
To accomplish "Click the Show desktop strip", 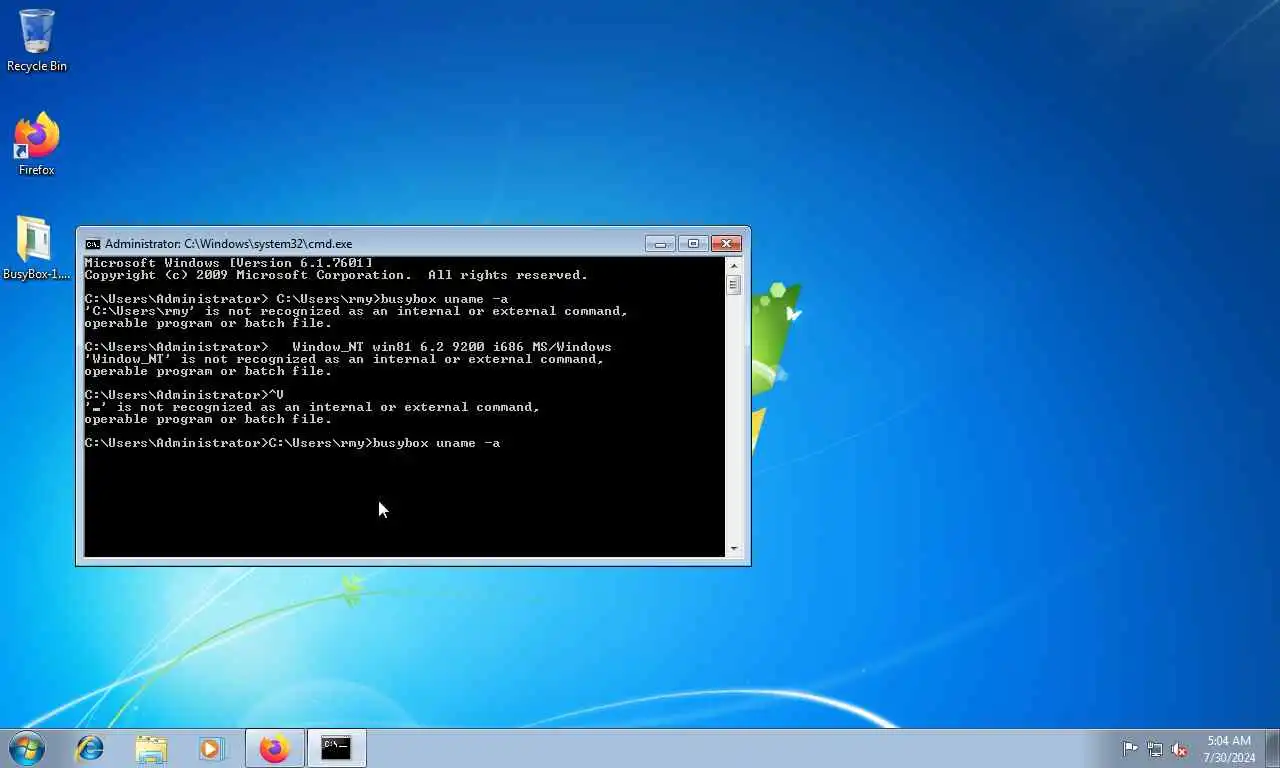I will point(1272,749).
